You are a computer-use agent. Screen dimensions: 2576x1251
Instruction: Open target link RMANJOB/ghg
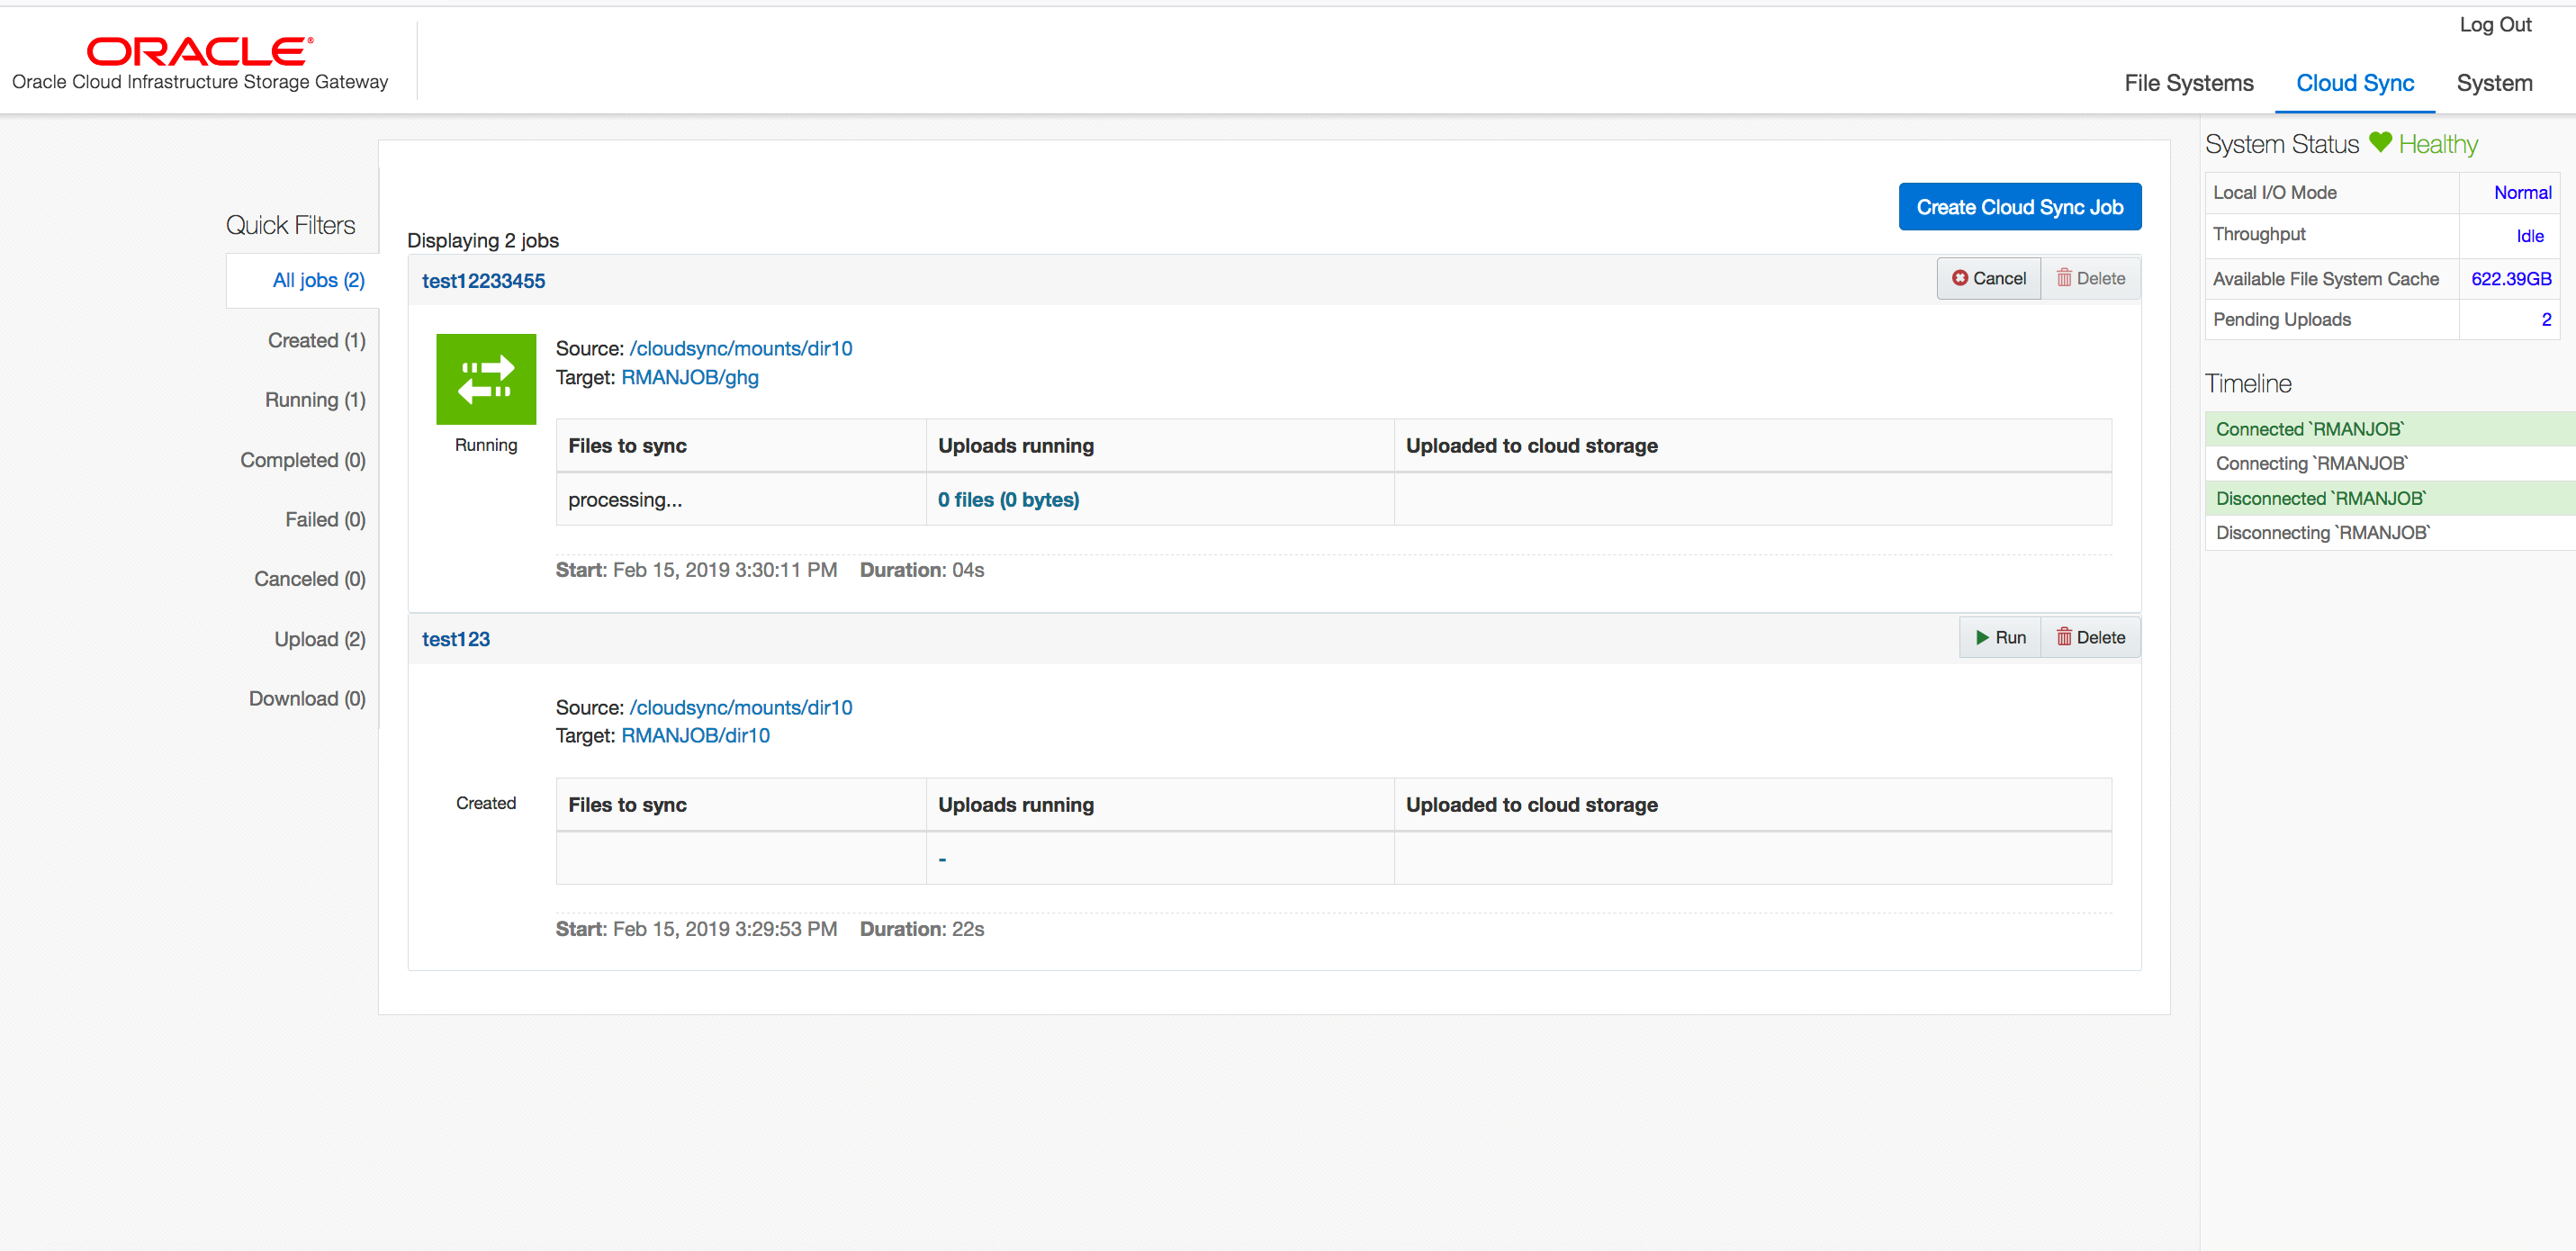point(689,377)
